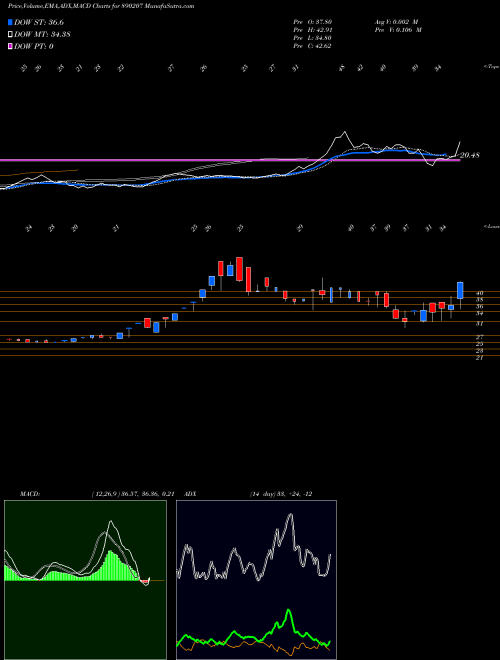Click the peak of the white line on the EMA chart
Image resolution: width=500 pixels, height=660 pixels.
tap(345, 132)
